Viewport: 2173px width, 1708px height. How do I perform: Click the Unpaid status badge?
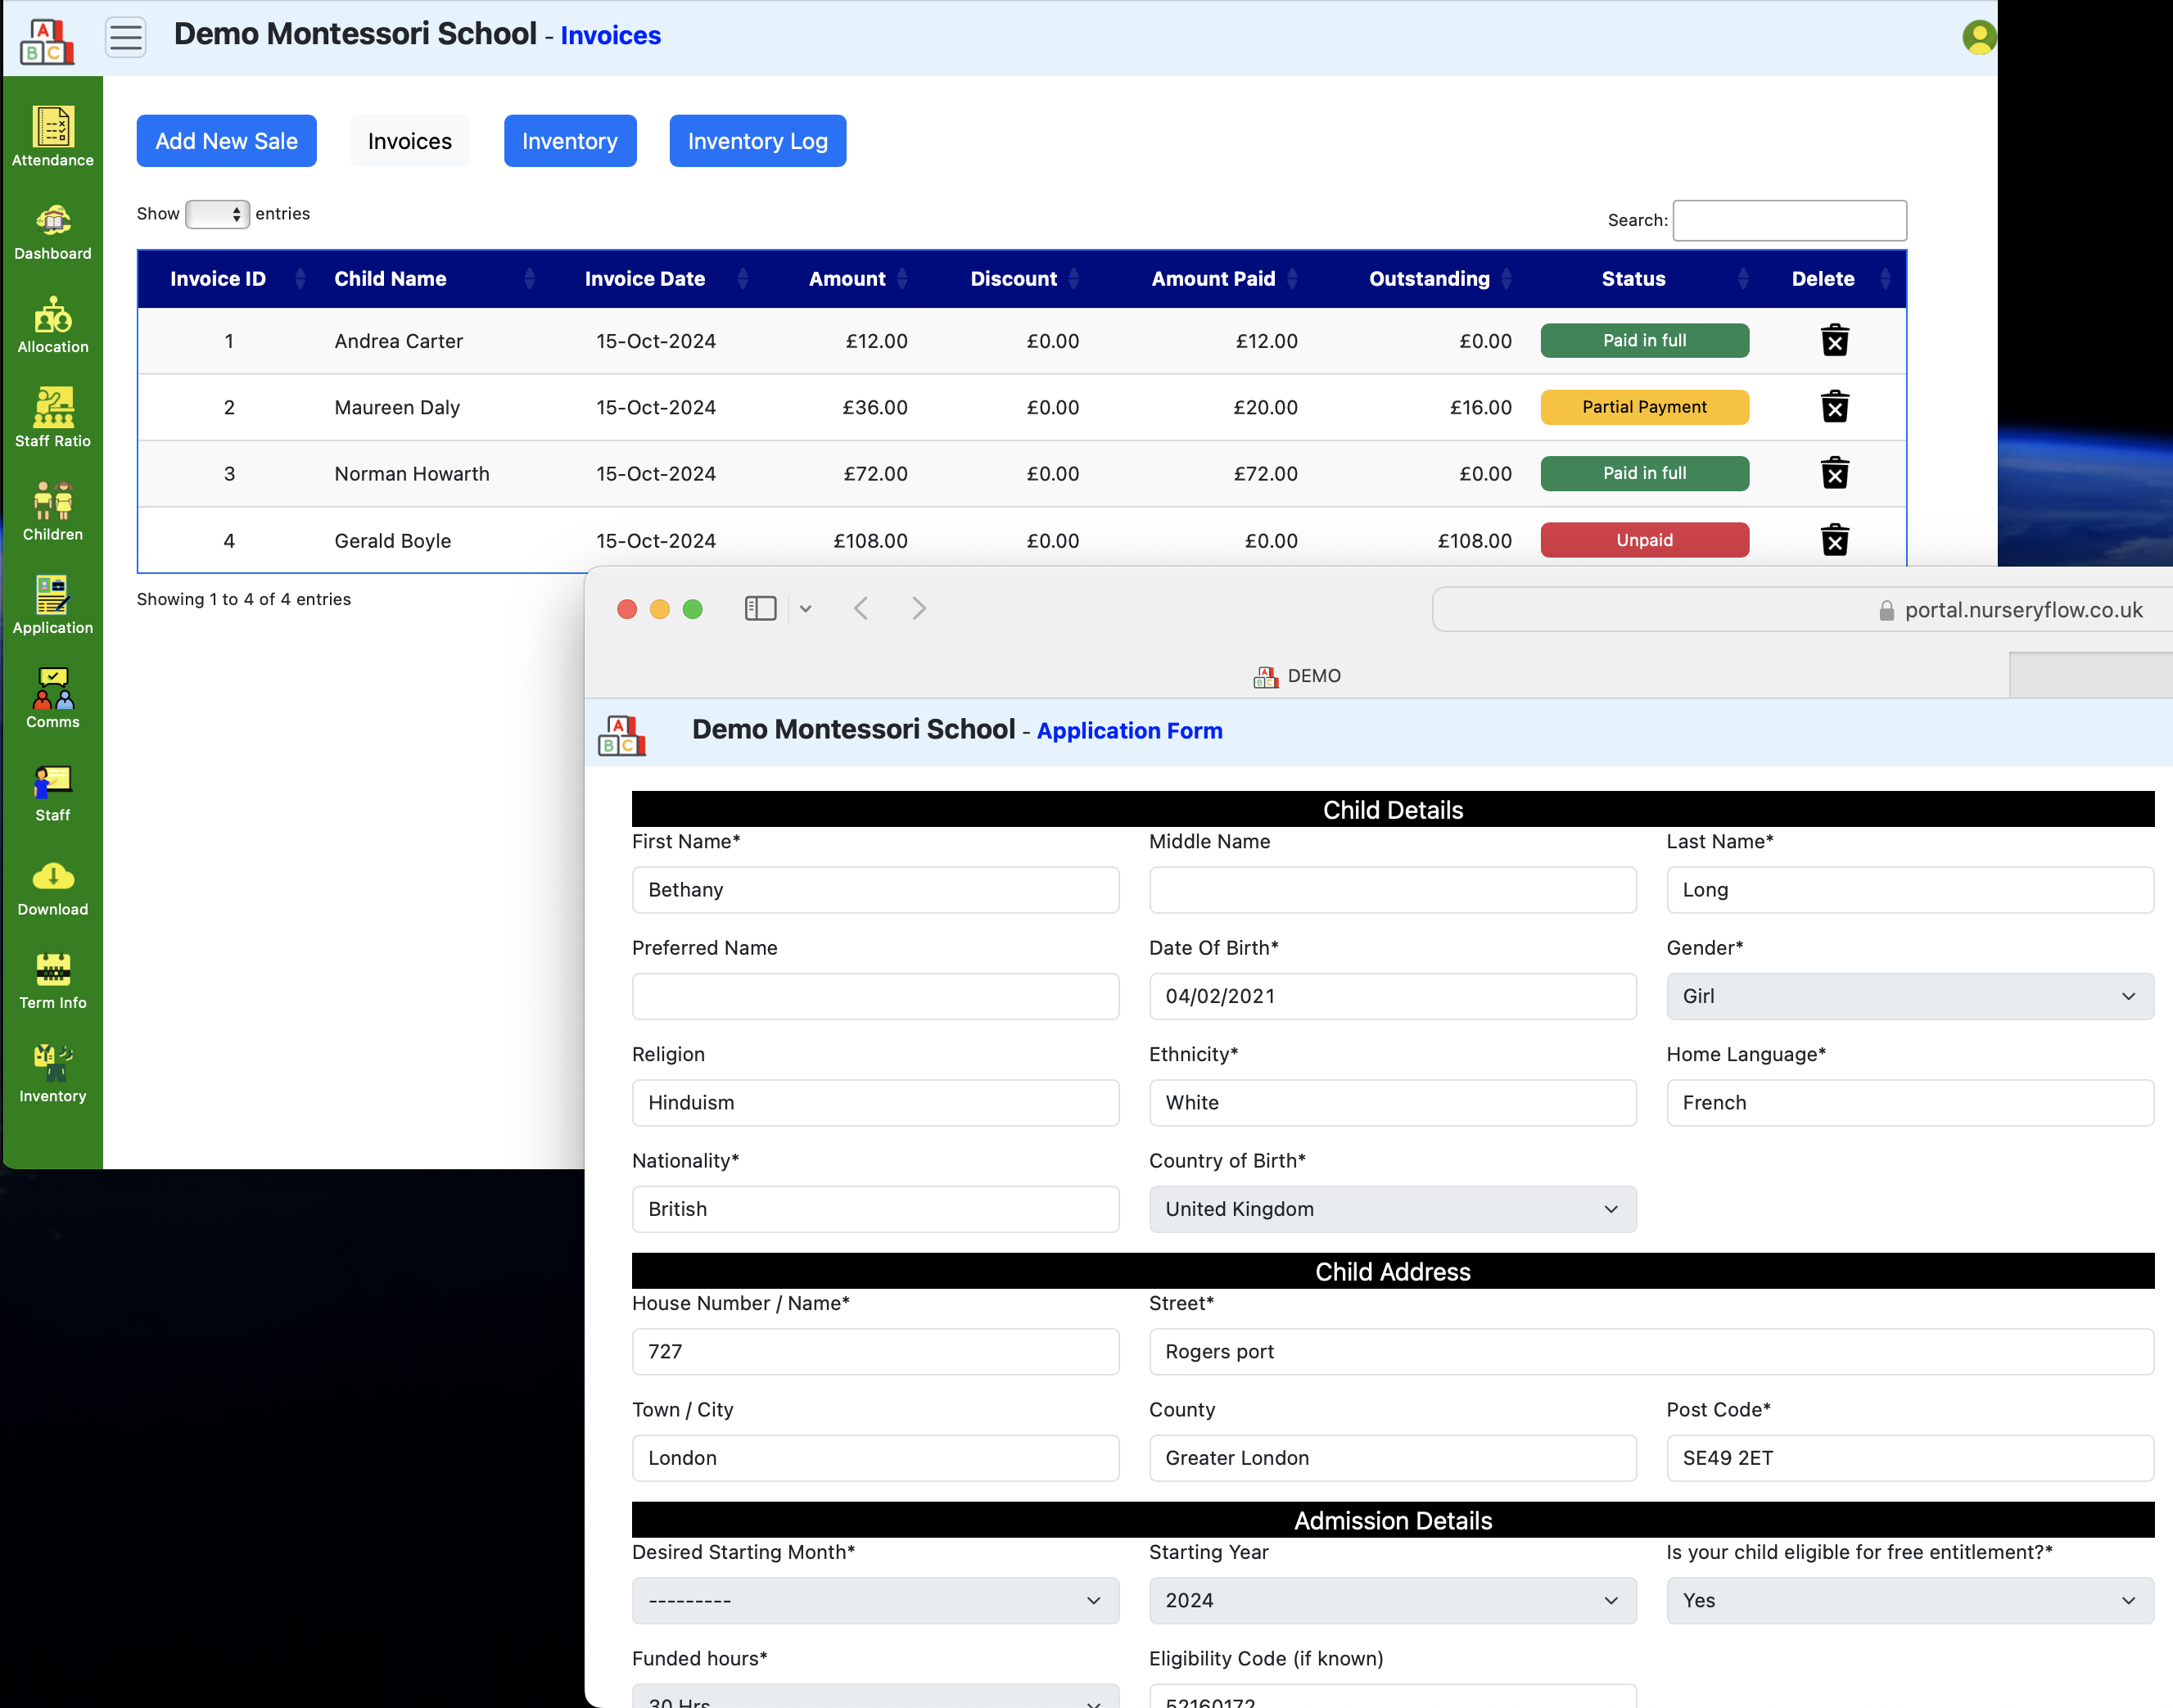1644,540
